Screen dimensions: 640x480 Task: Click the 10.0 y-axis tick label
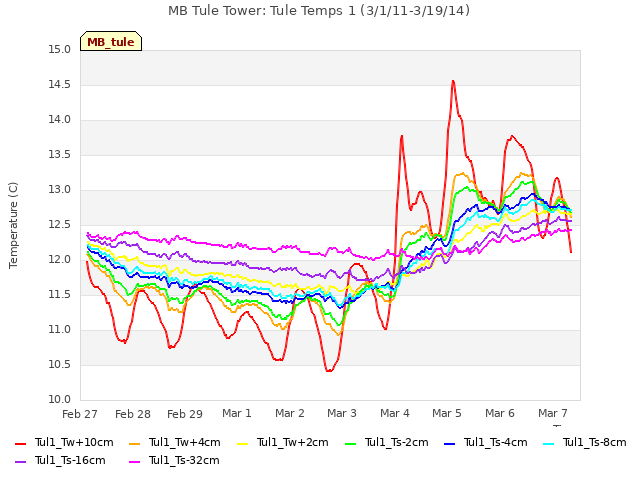click(60, 400)
